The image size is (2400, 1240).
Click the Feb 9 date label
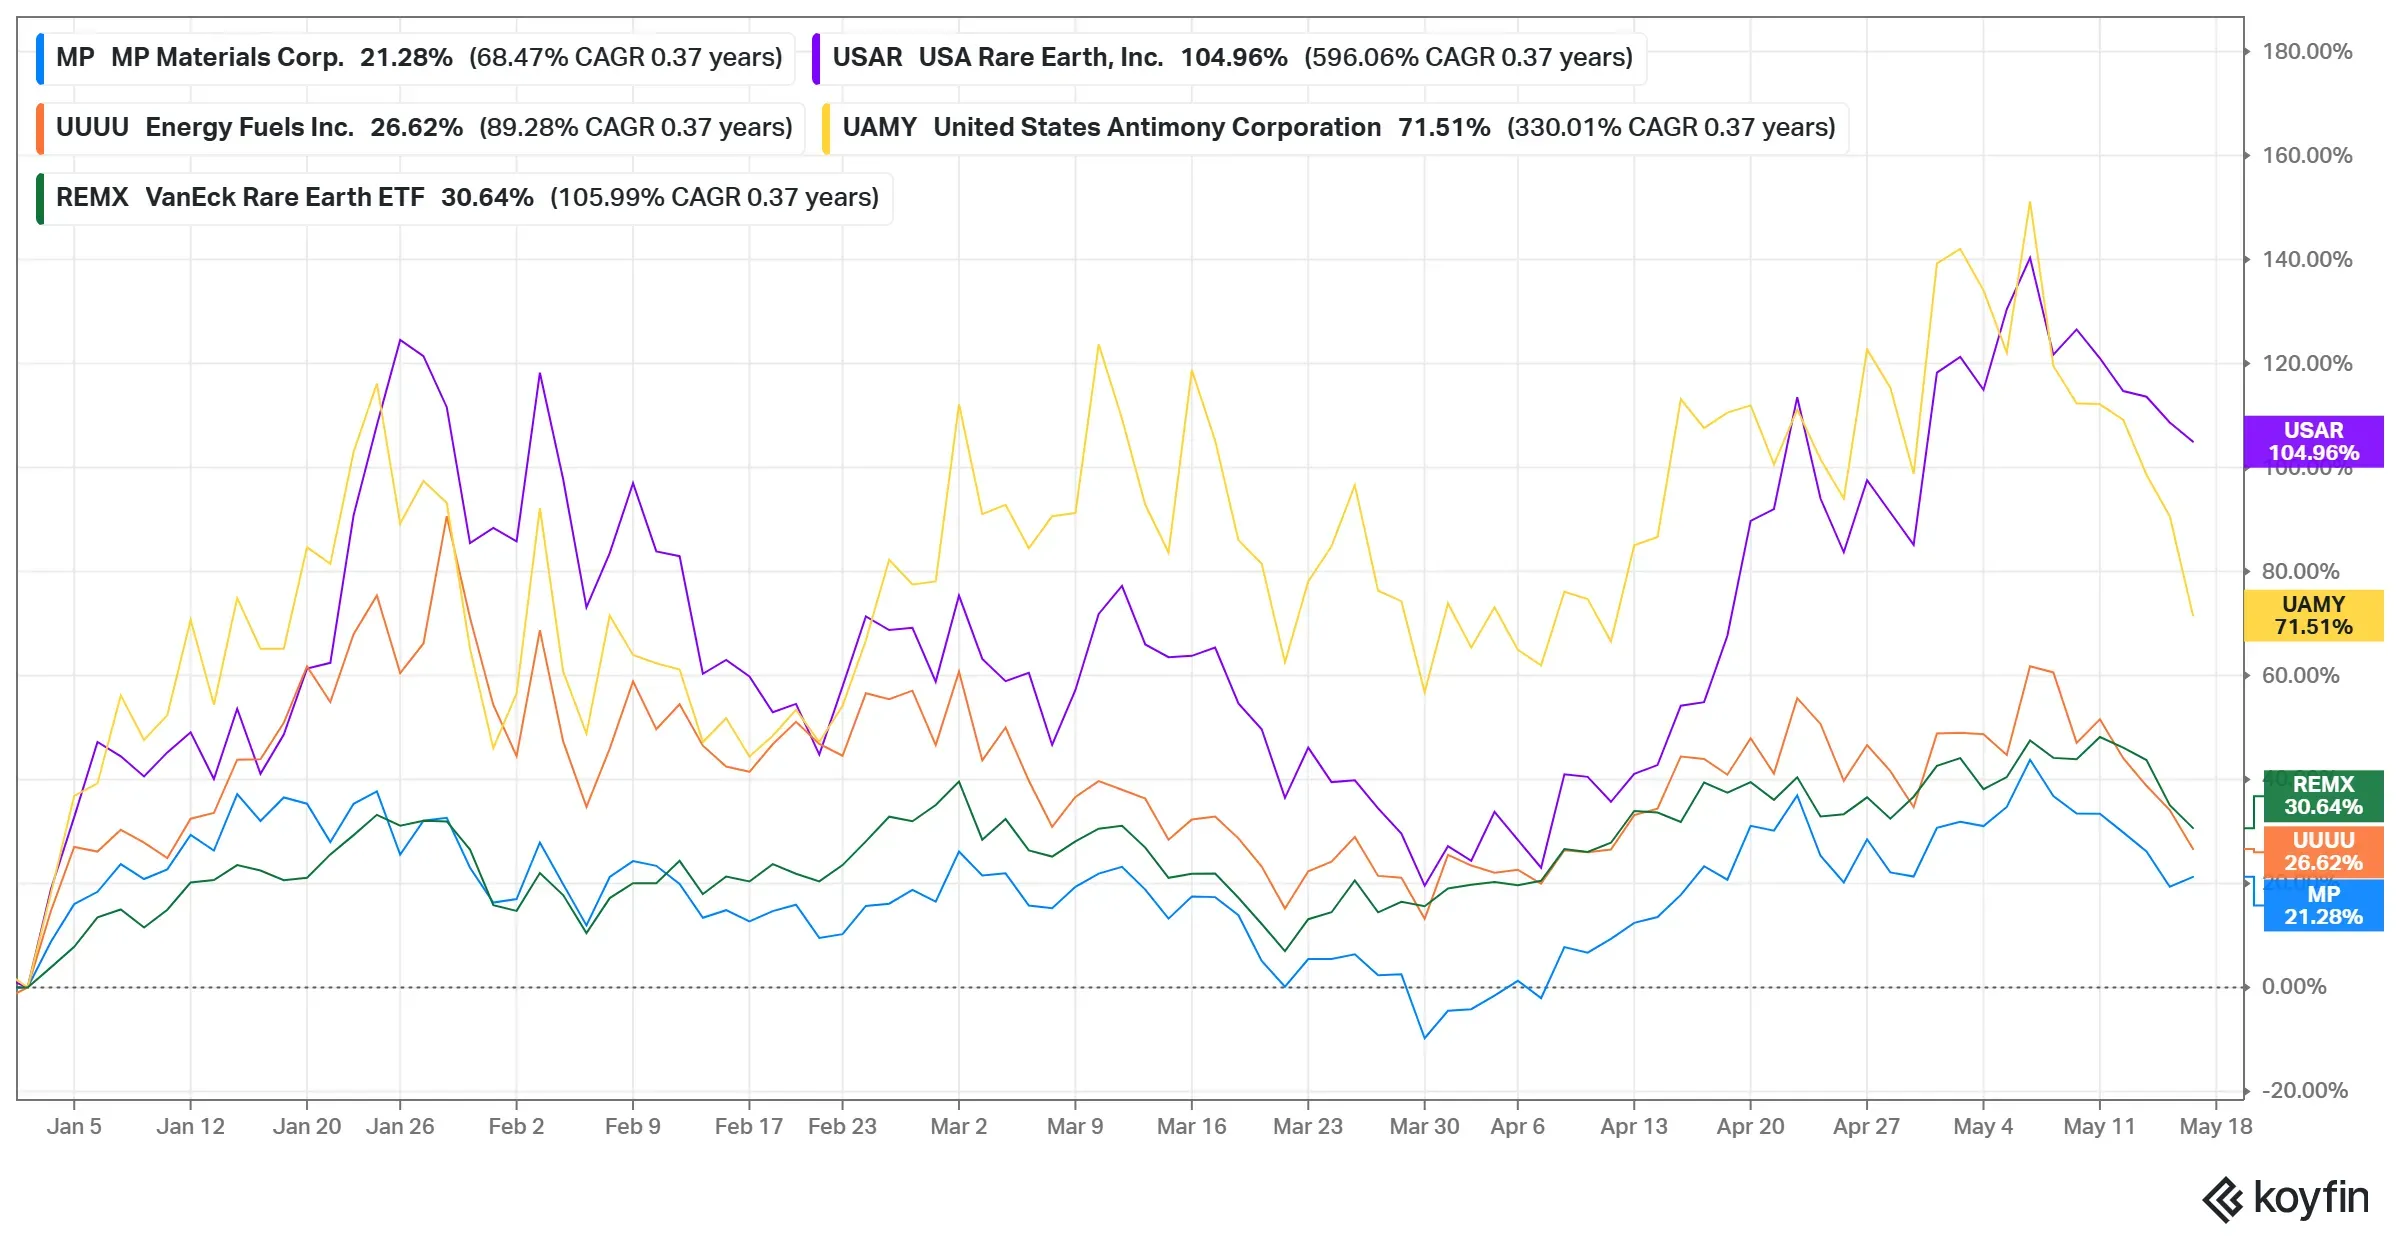[633, 1127]
